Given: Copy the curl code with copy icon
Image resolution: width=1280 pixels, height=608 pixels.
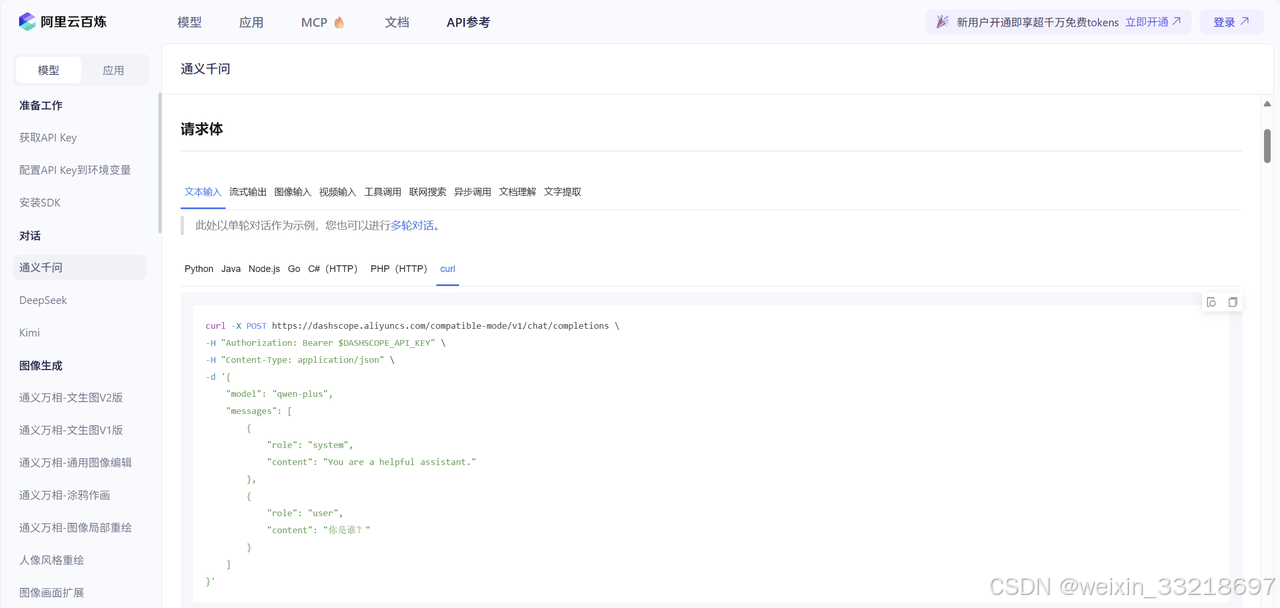Looking at the screenshot, I should coord(1233,302).
